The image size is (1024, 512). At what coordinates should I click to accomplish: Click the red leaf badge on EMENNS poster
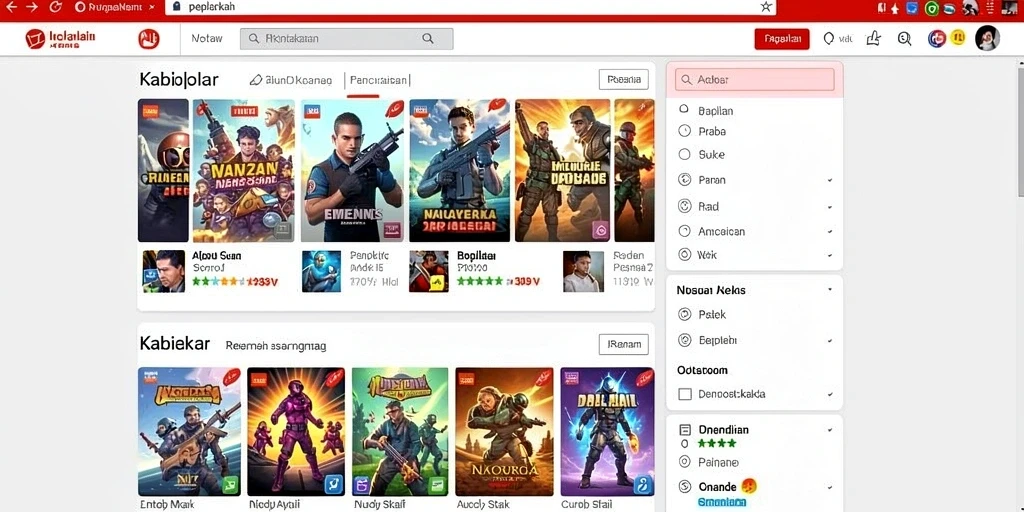pyautogui.click(x=394, y=108)
